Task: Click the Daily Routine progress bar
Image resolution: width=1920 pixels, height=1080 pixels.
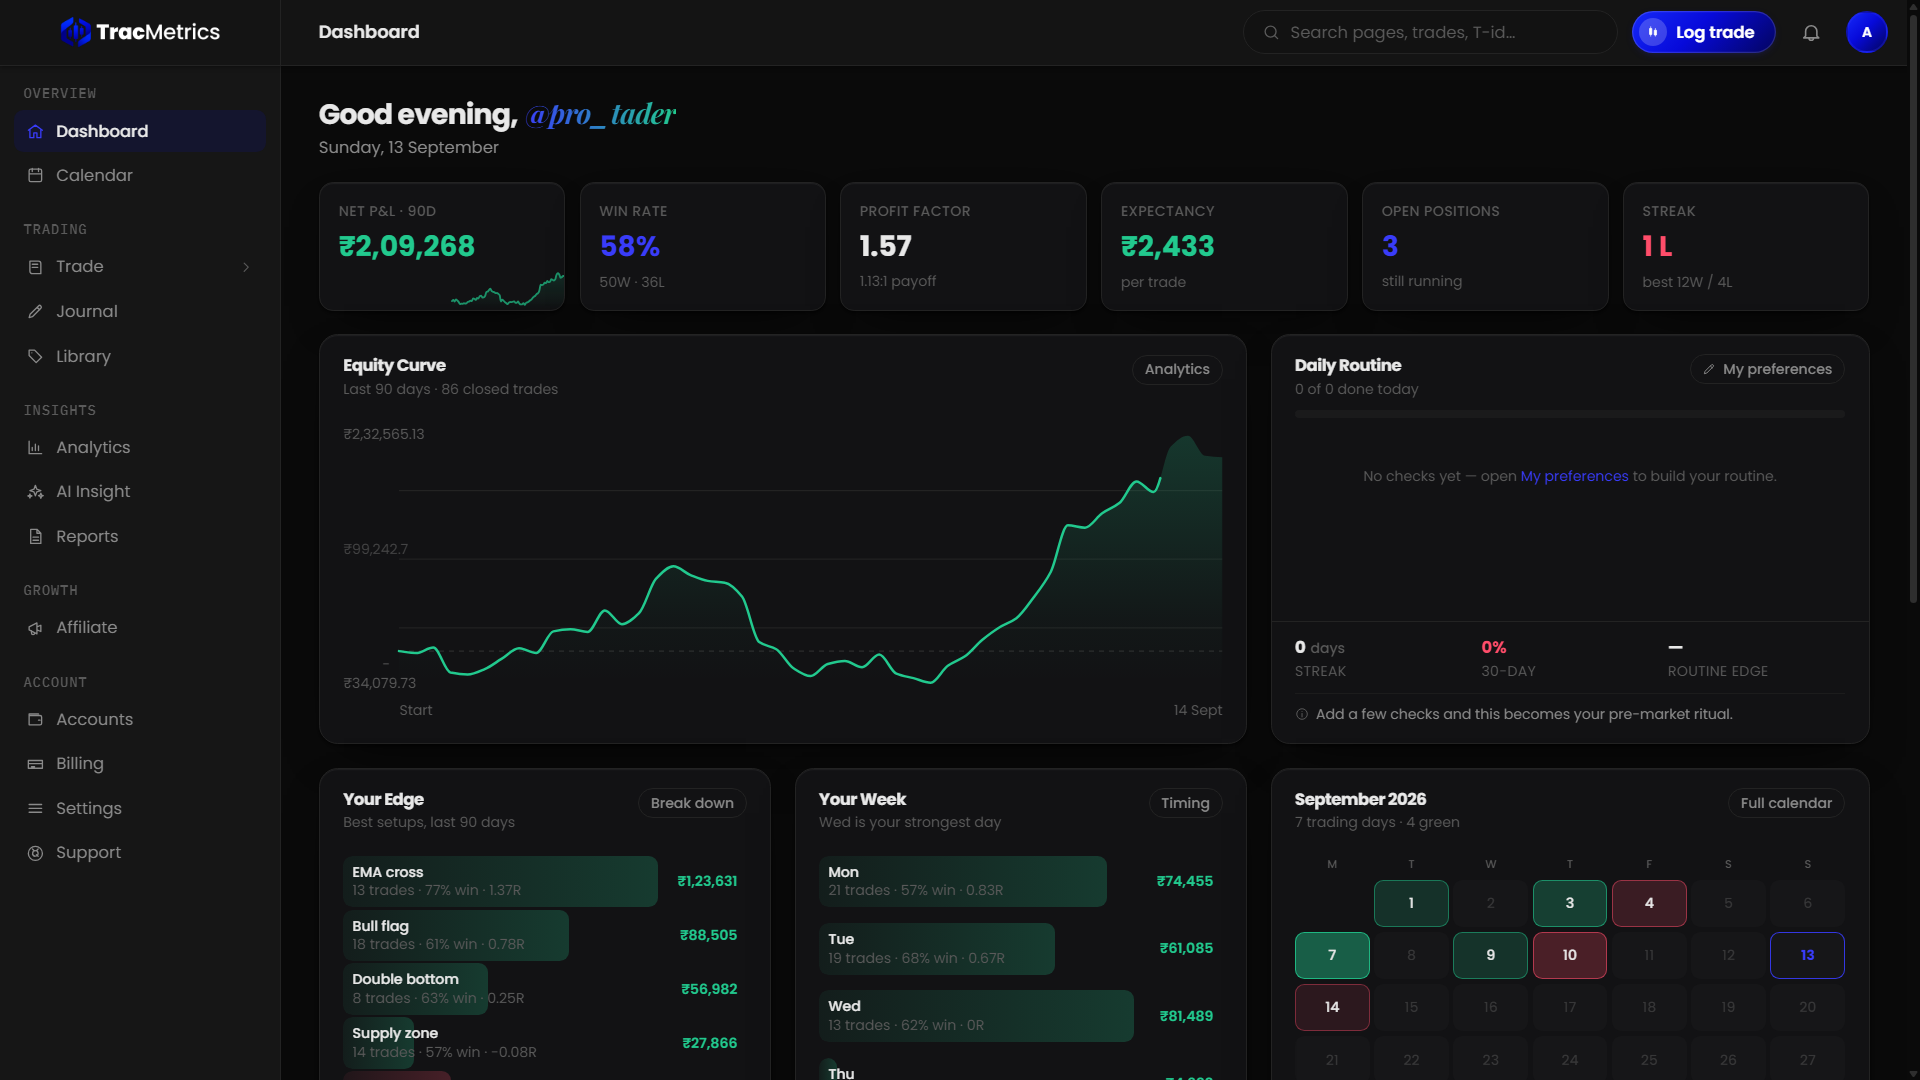Action: click(x=1570, y=414)
